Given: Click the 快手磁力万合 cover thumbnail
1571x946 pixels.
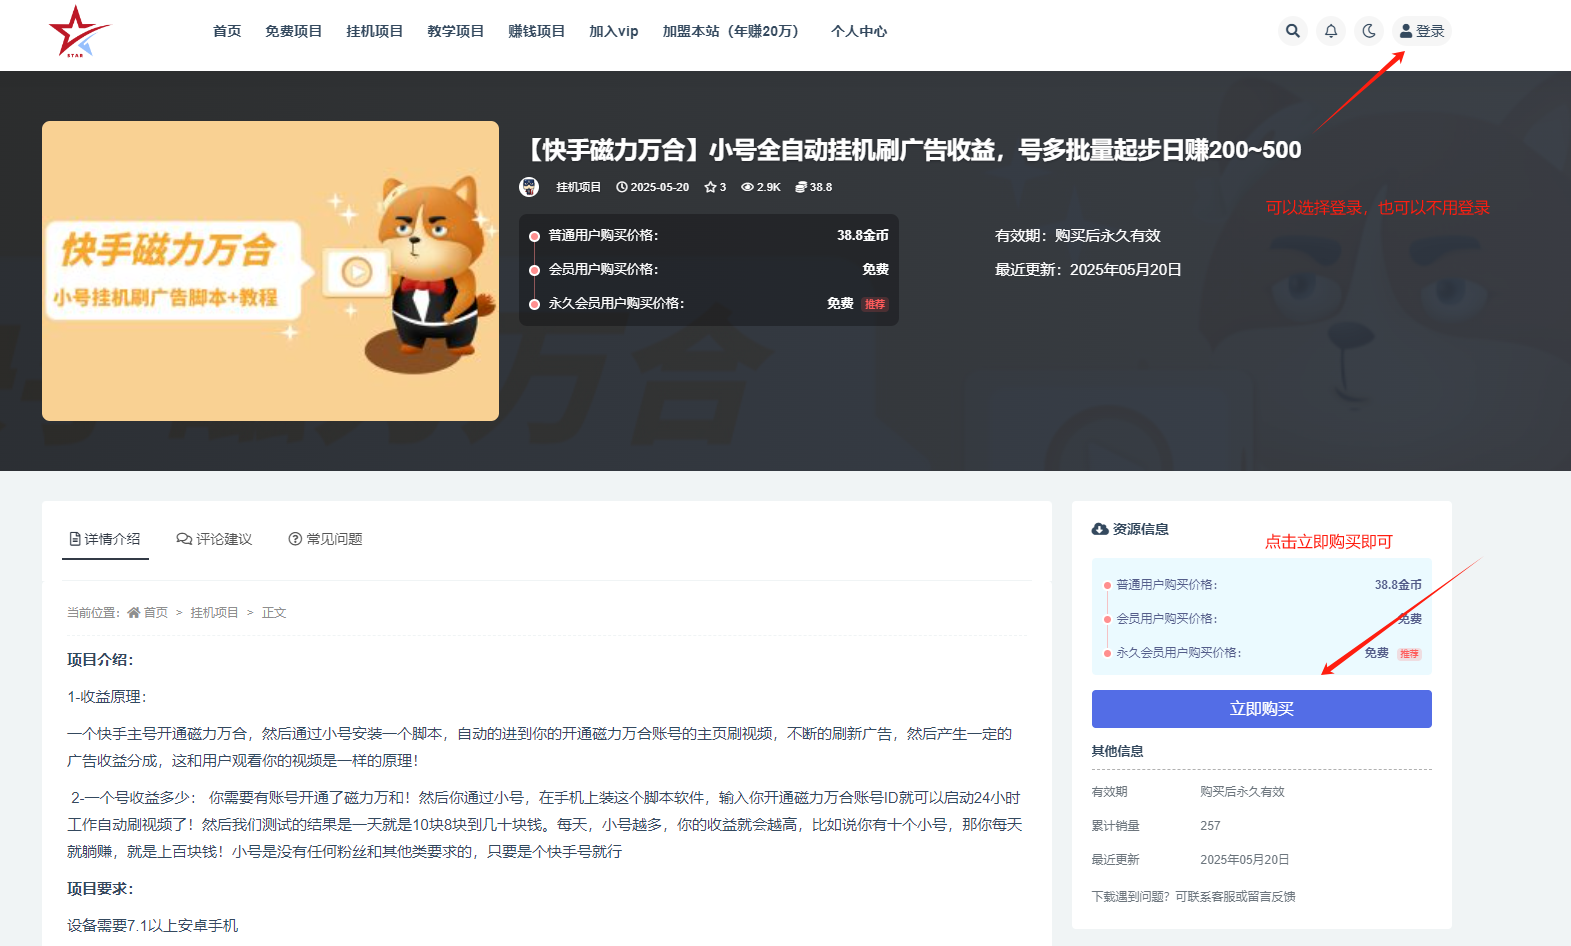Looking at the screenshot, I should (x=270, y=271).
